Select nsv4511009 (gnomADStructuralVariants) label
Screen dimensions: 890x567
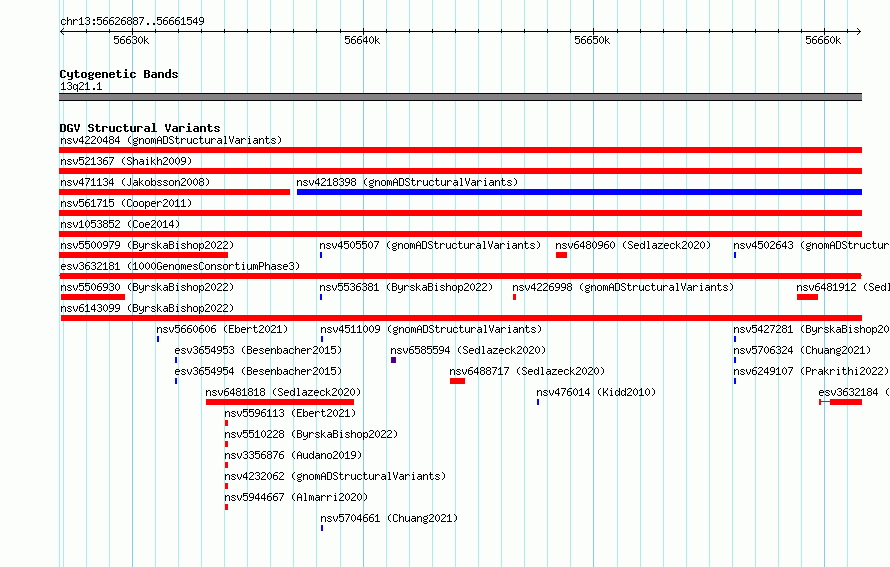pyautogui.click(x=431, y=329)
